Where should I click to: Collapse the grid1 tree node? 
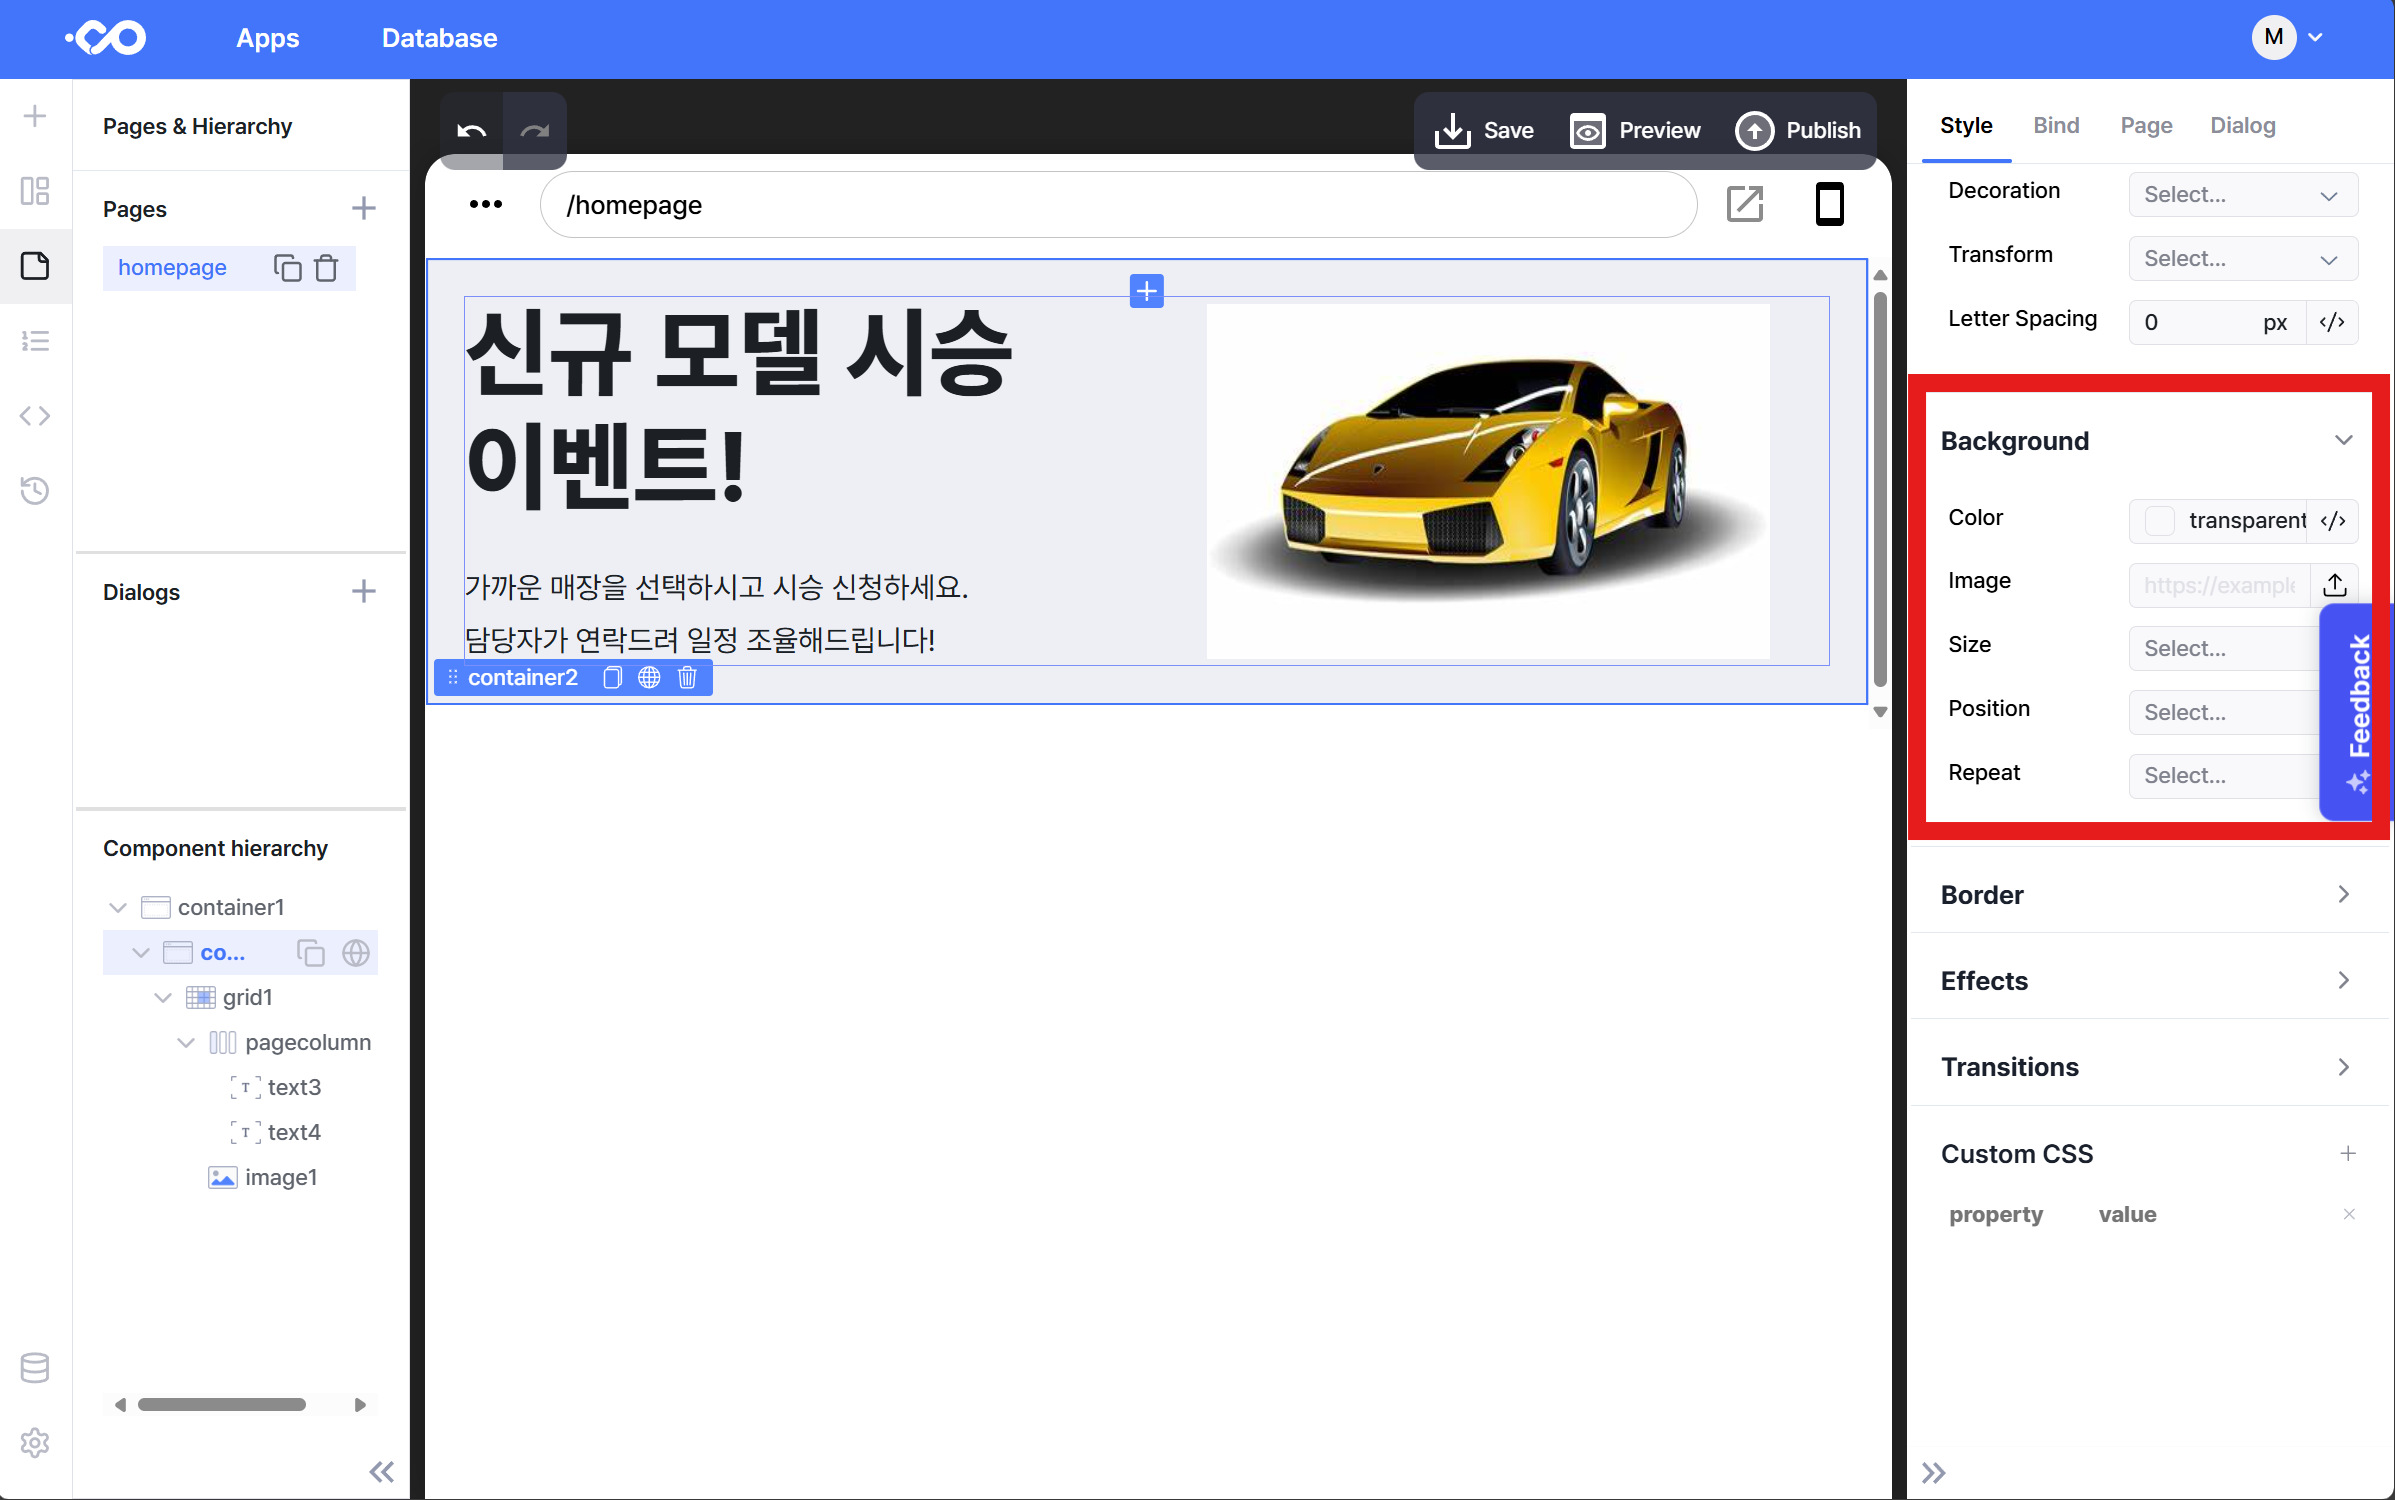pos(163,998)
